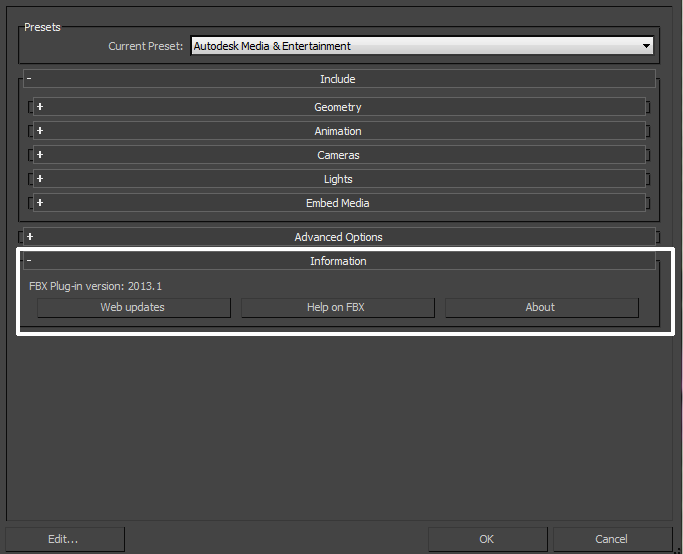Expand the Embed Media title bar
The image size is (683, 554).
click(338, 203)
